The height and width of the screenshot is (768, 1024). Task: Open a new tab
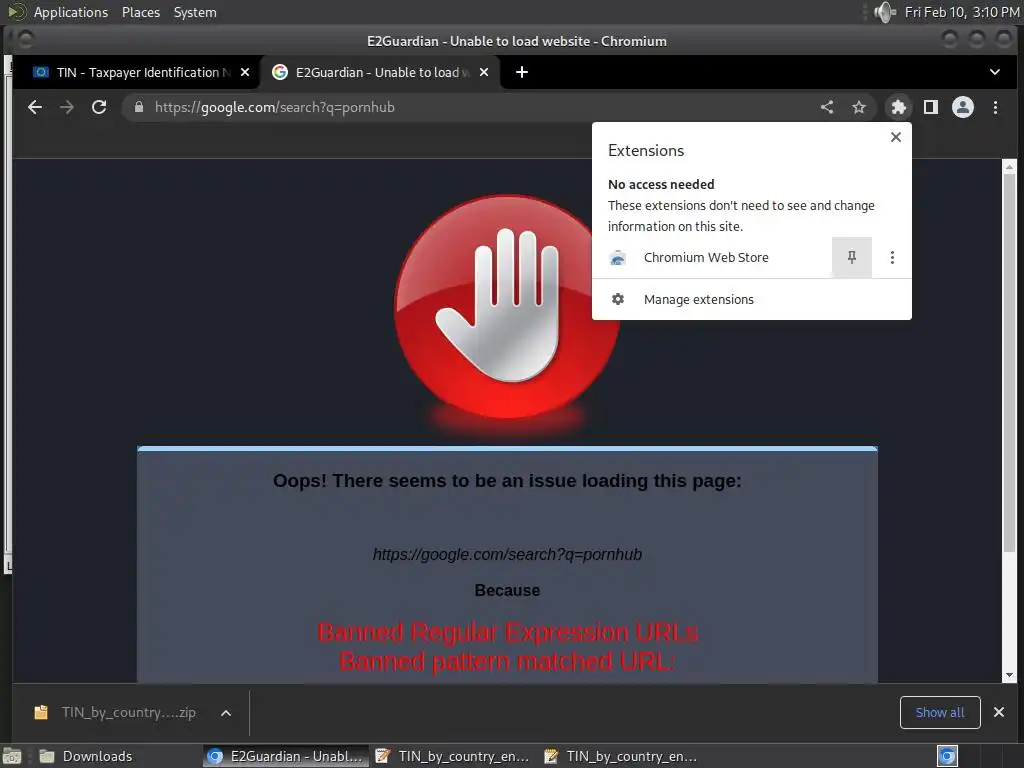[x=522, y=72]
